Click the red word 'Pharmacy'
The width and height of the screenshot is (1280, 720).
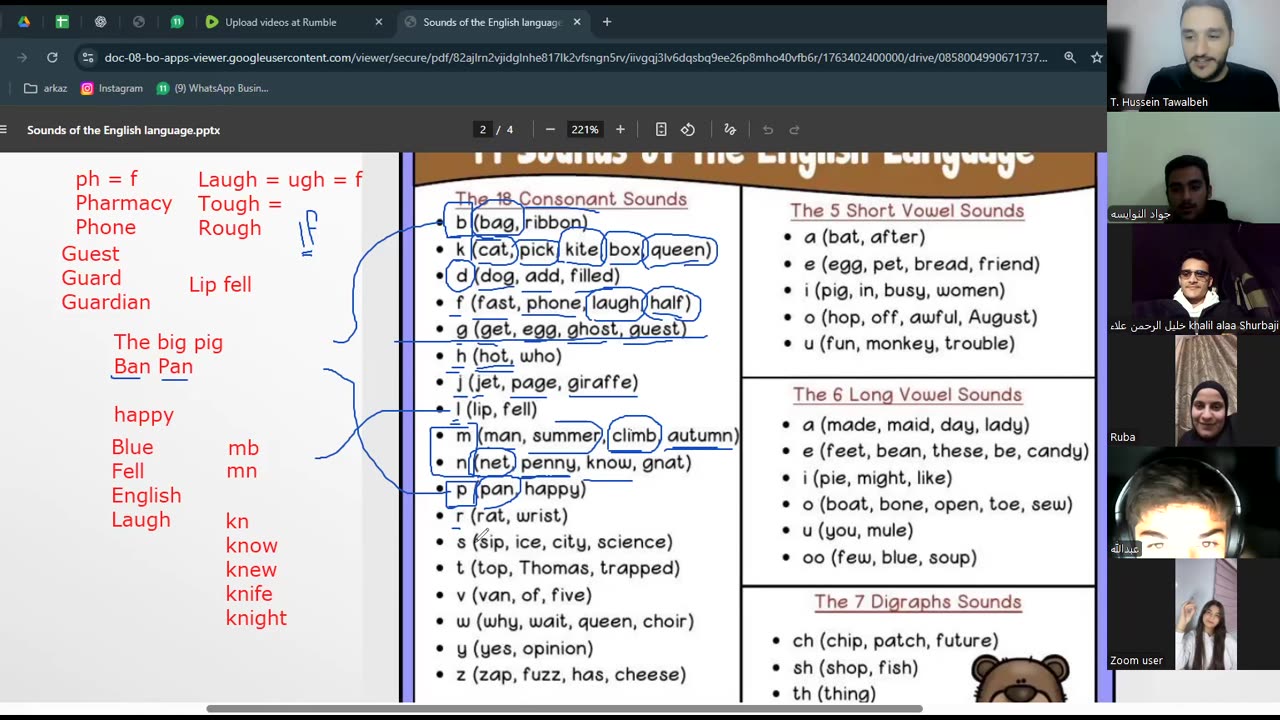pos(124,204)
